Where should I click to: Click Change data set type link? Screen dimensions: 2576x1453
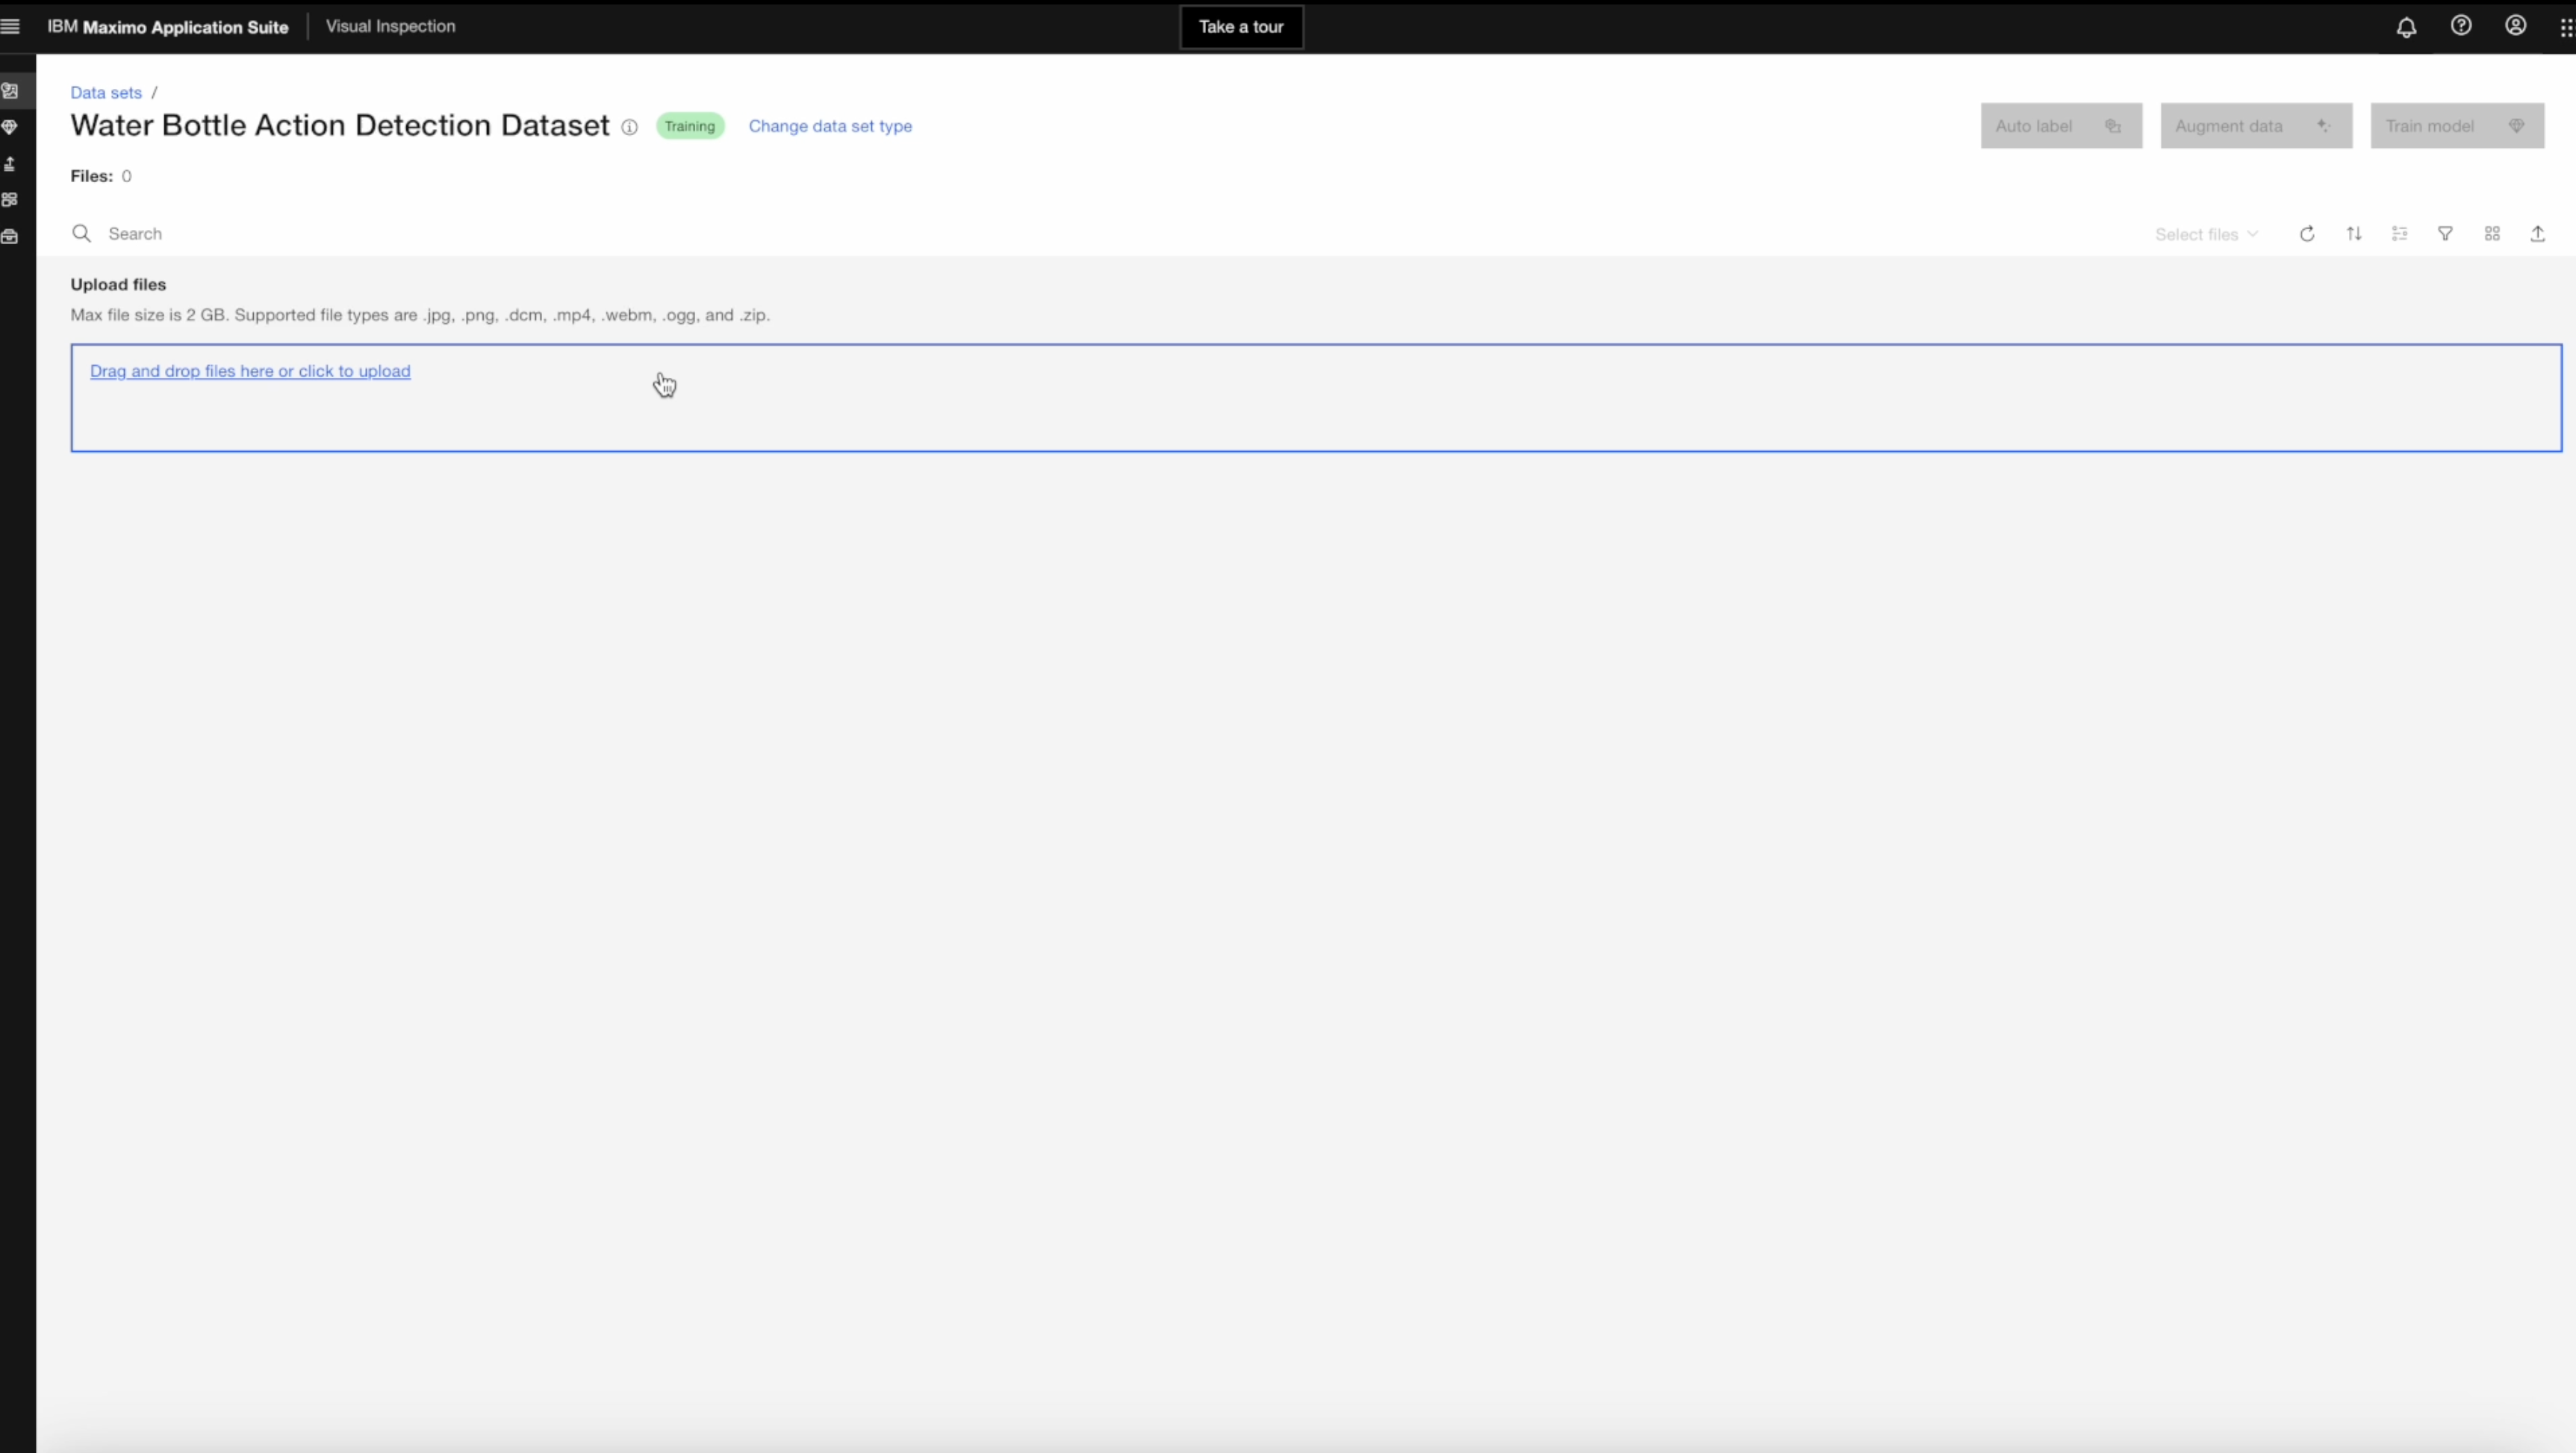point(830,126)
